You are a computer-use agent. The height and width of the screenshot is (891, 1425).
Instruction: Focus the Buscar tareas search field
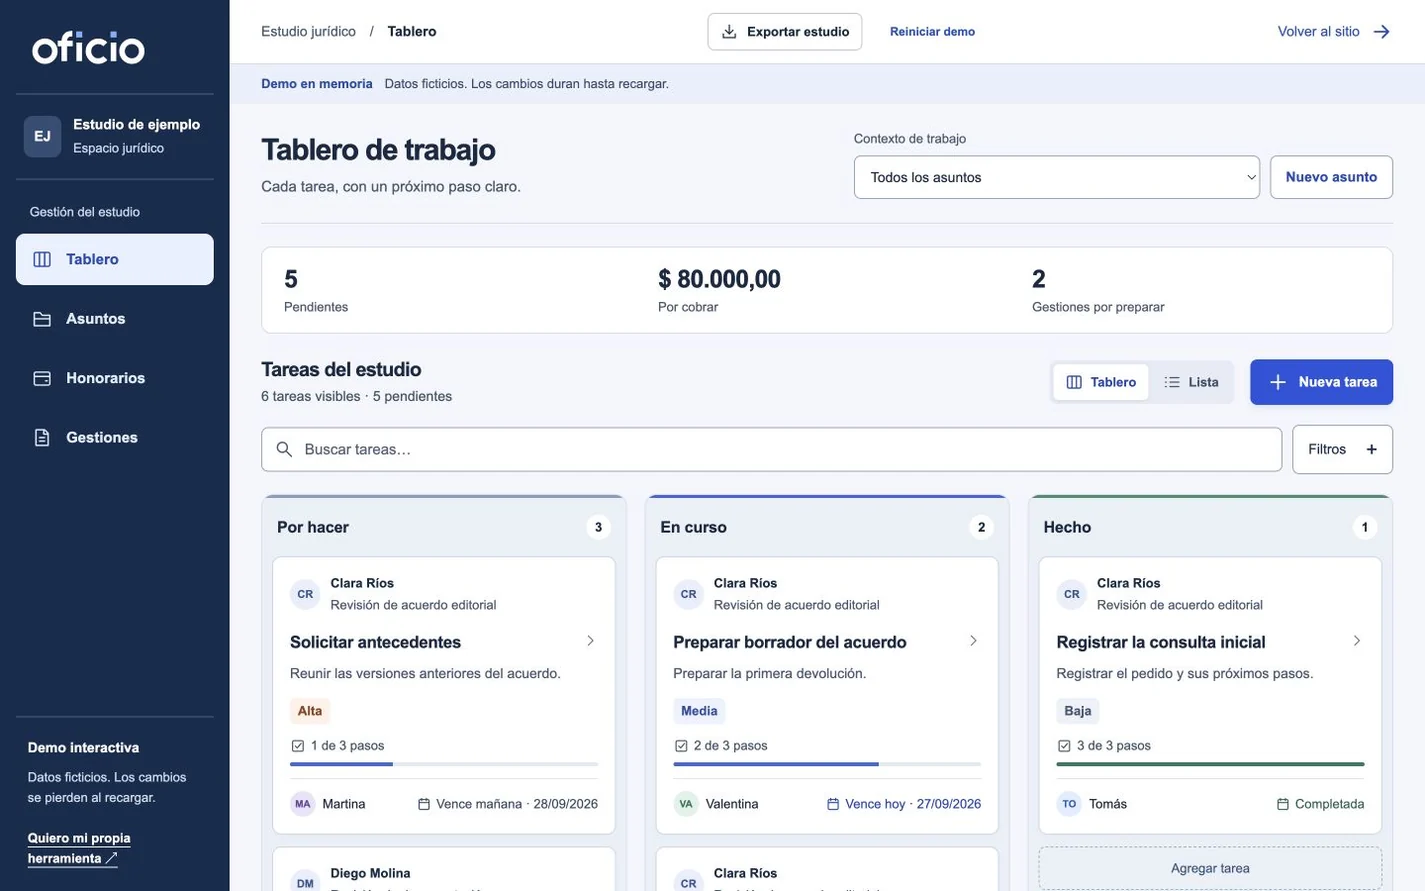coord(771,450)
